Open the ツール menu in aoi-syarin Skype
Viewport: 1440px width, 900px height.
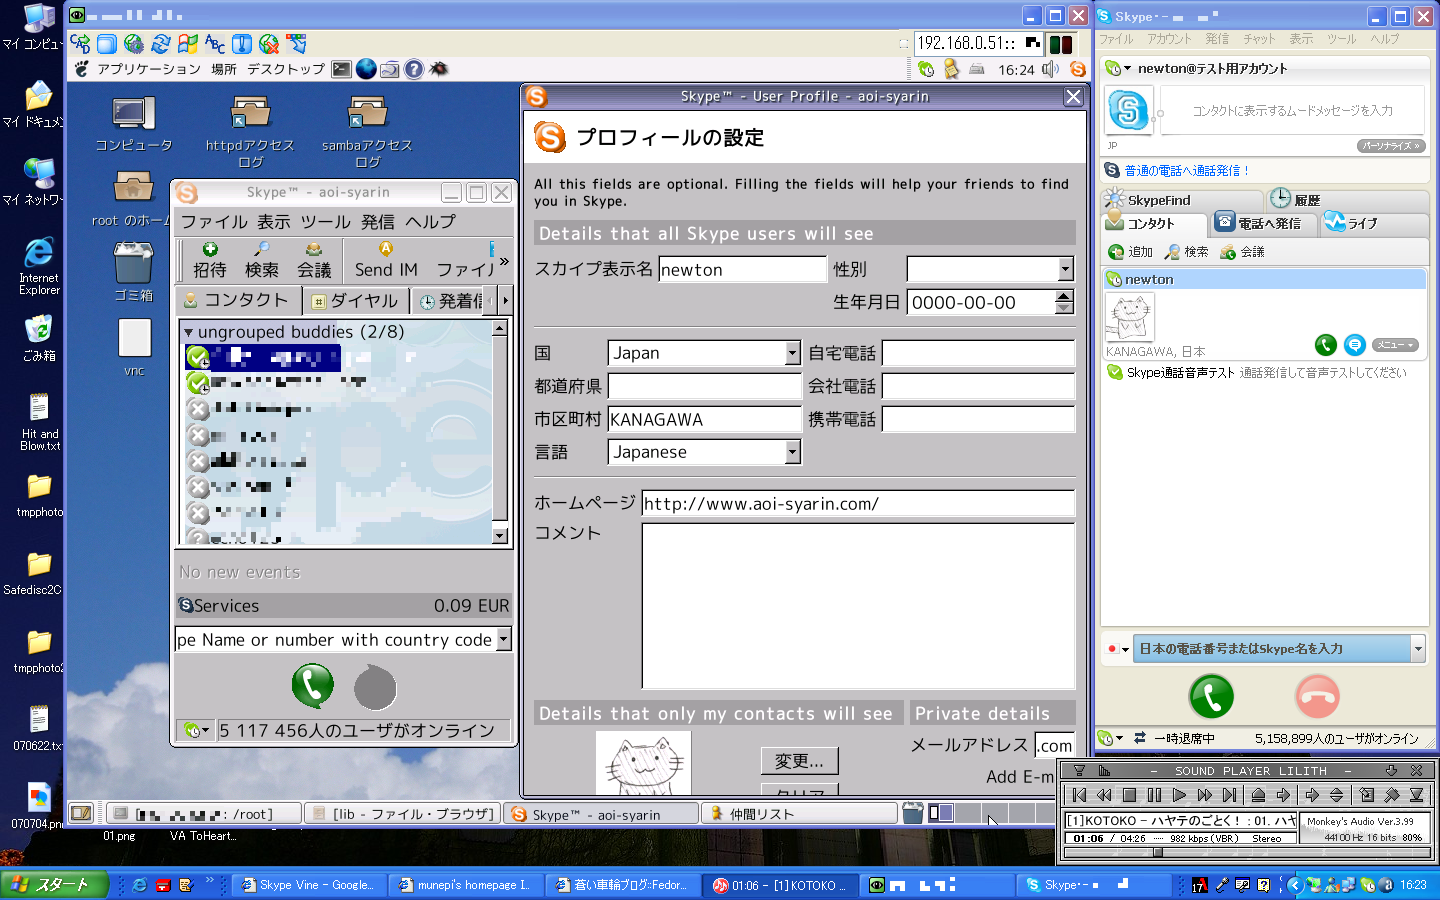(x=325, y=222)
